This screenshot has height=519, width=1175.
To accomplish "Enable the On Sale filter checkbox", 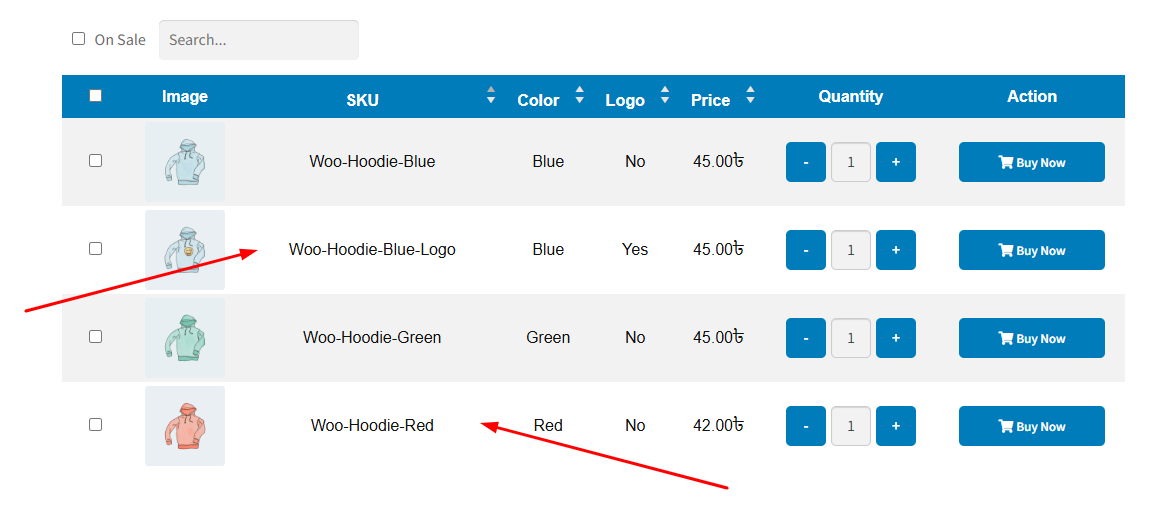I will coord(79,39).
